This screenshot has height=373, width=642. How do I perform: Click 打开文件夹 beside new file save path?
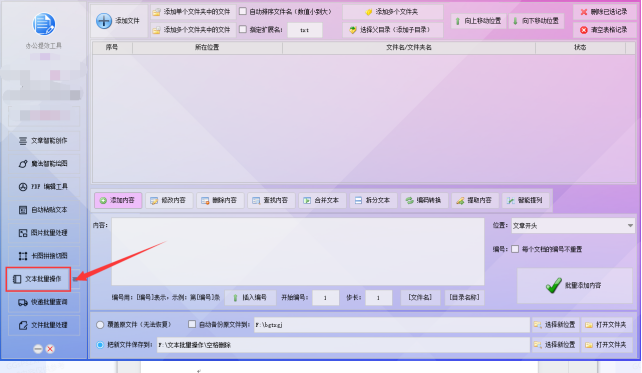point(607,345)
